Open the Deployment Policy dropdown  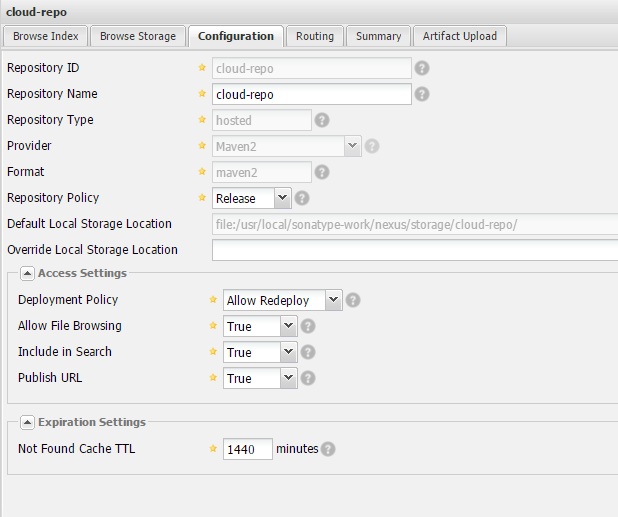(x=333, y=300)
